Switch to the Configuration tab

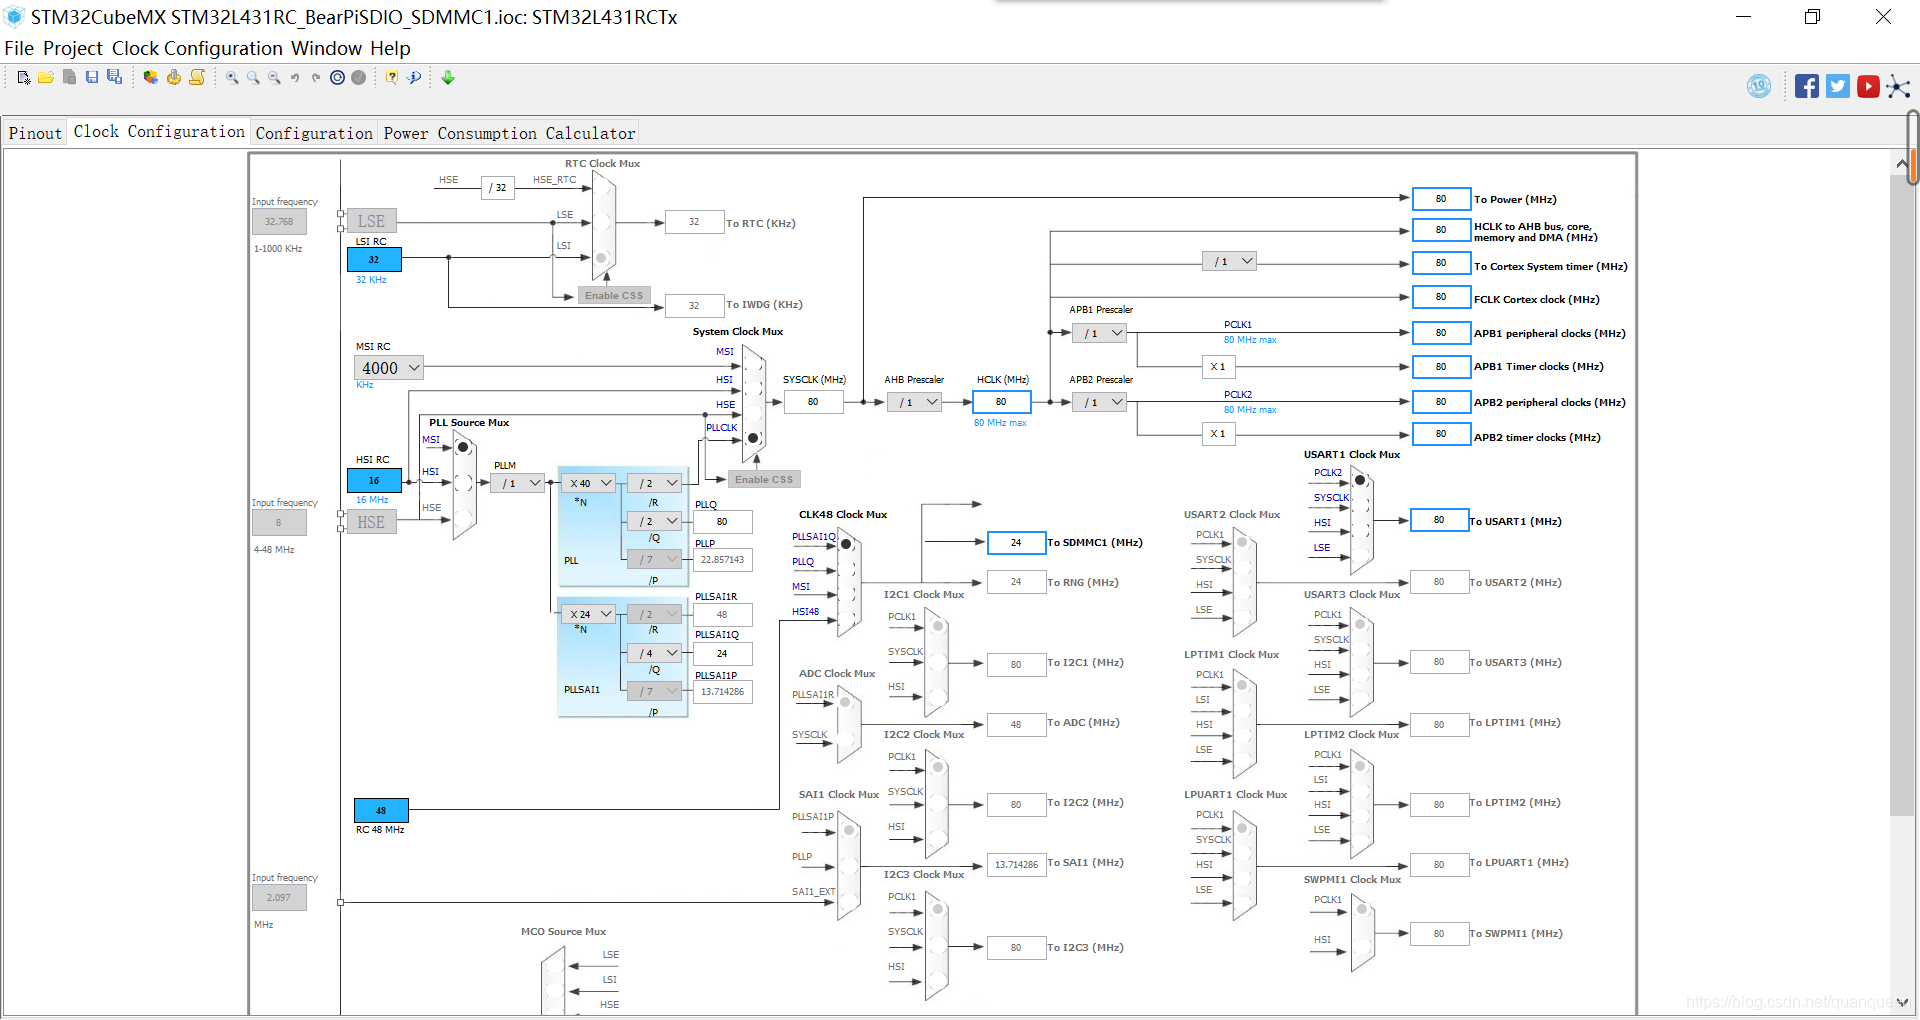click(x=314, y=133)
